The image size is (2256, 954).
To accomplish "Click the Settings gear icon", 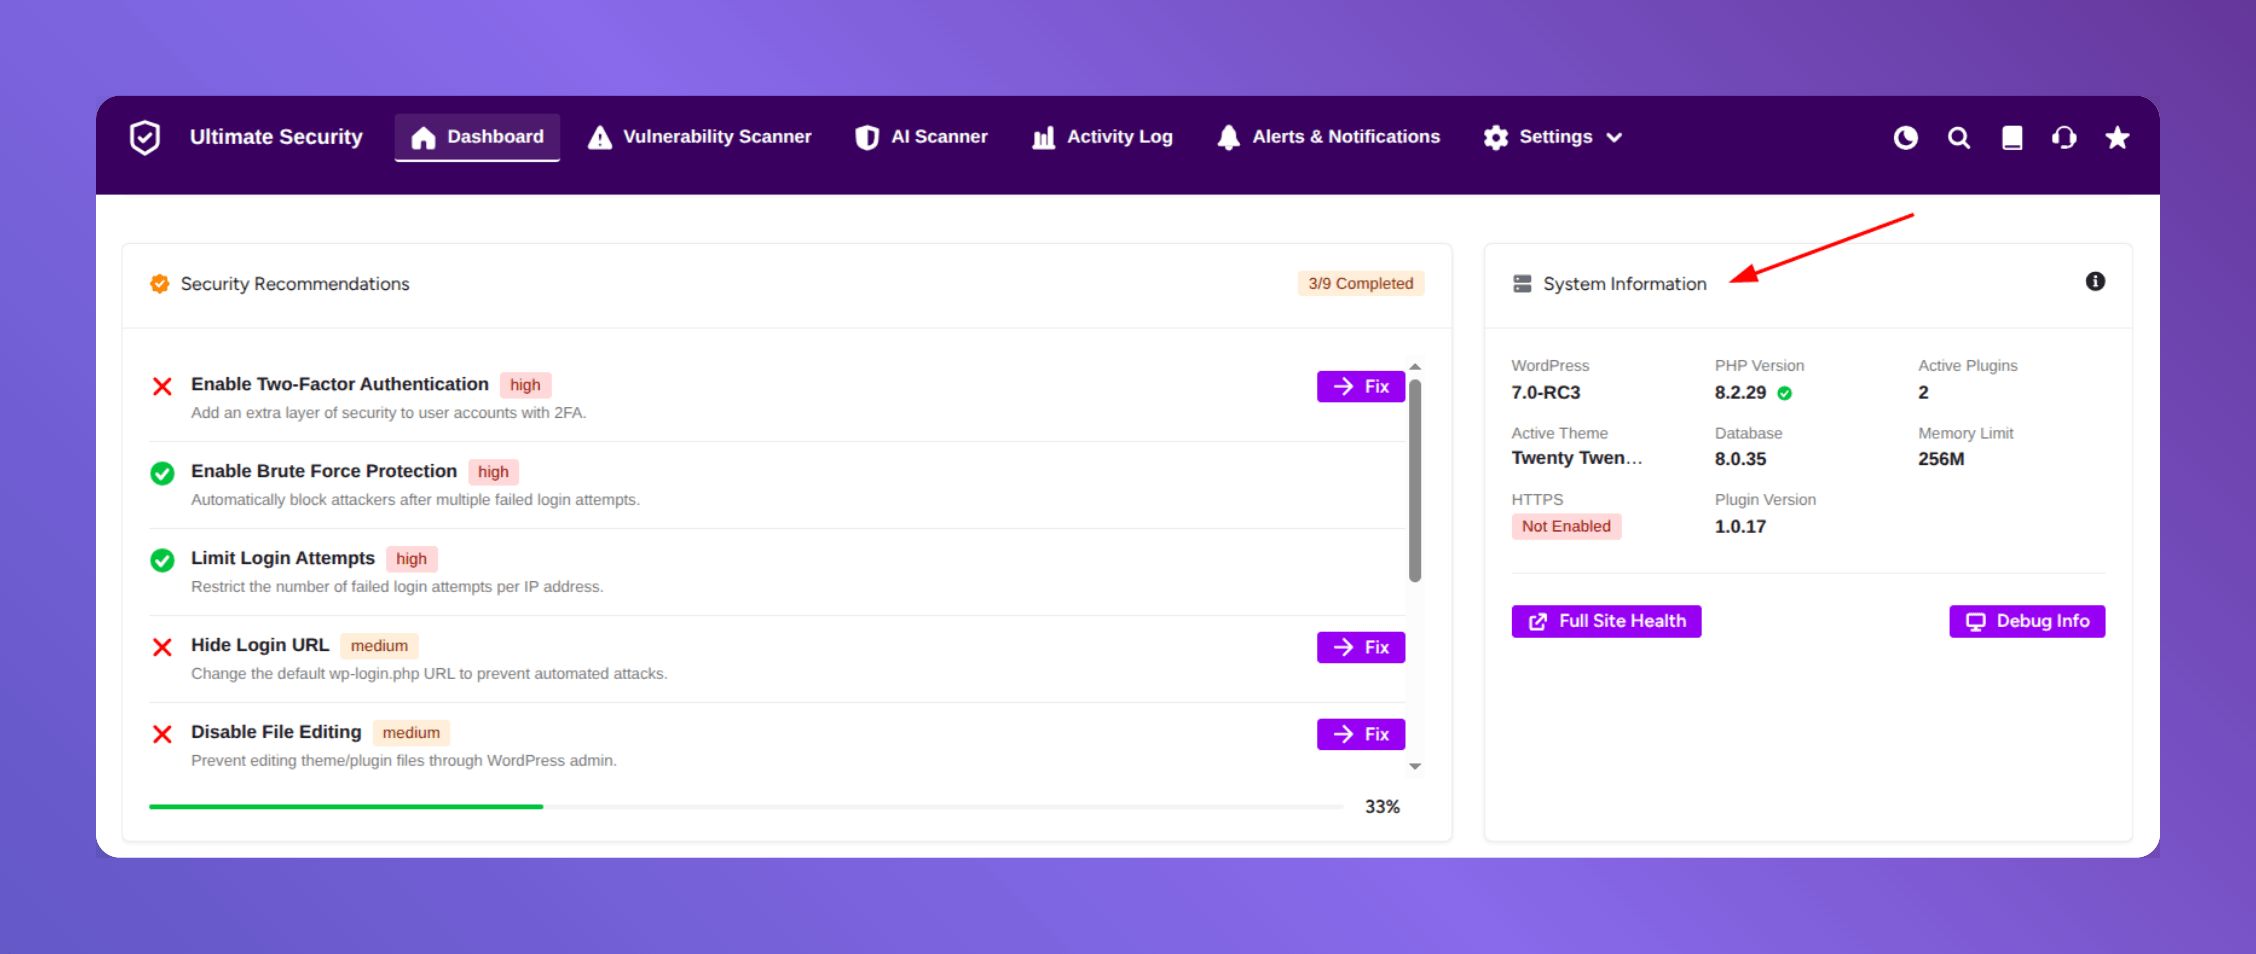I will [1496, 138].
